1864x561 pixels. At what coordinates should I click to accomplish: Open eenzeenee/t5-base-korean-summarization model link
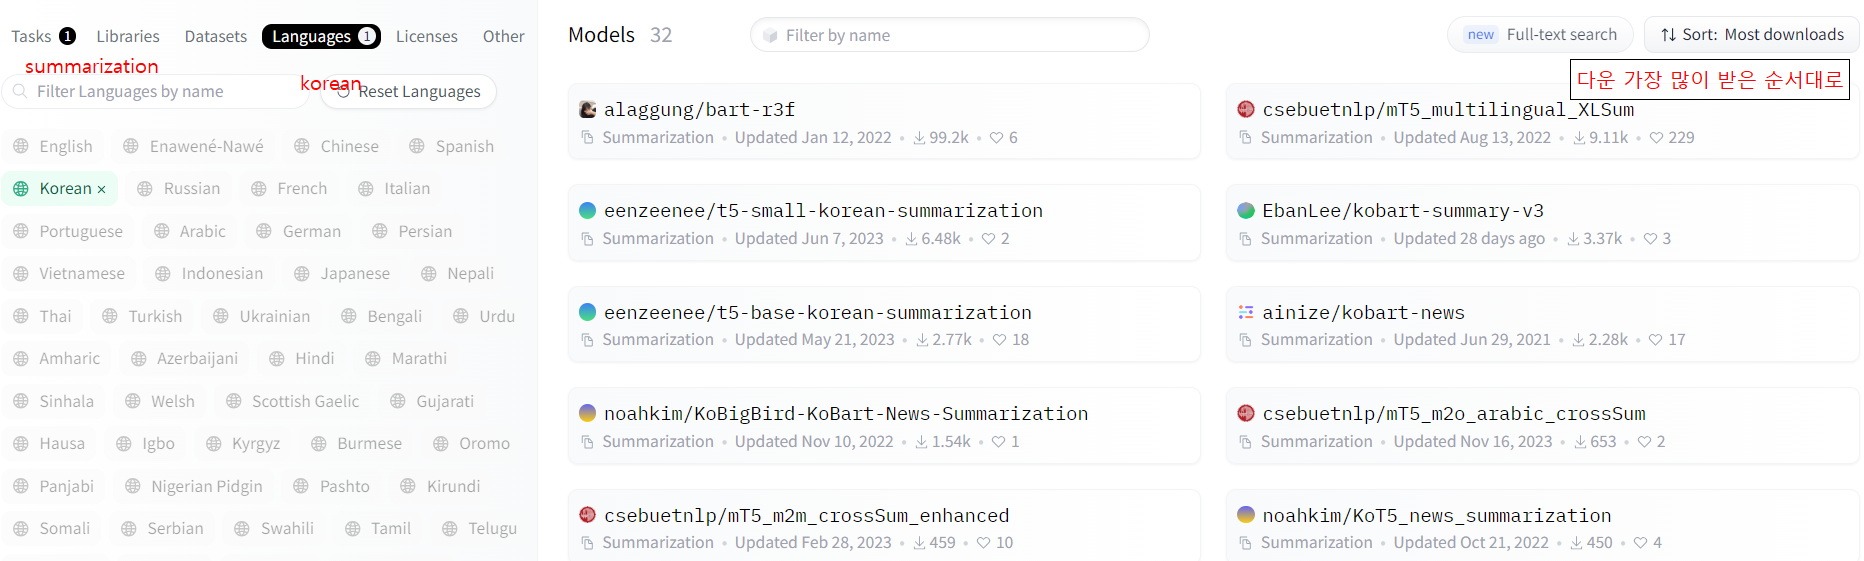[x=817, y=312]
